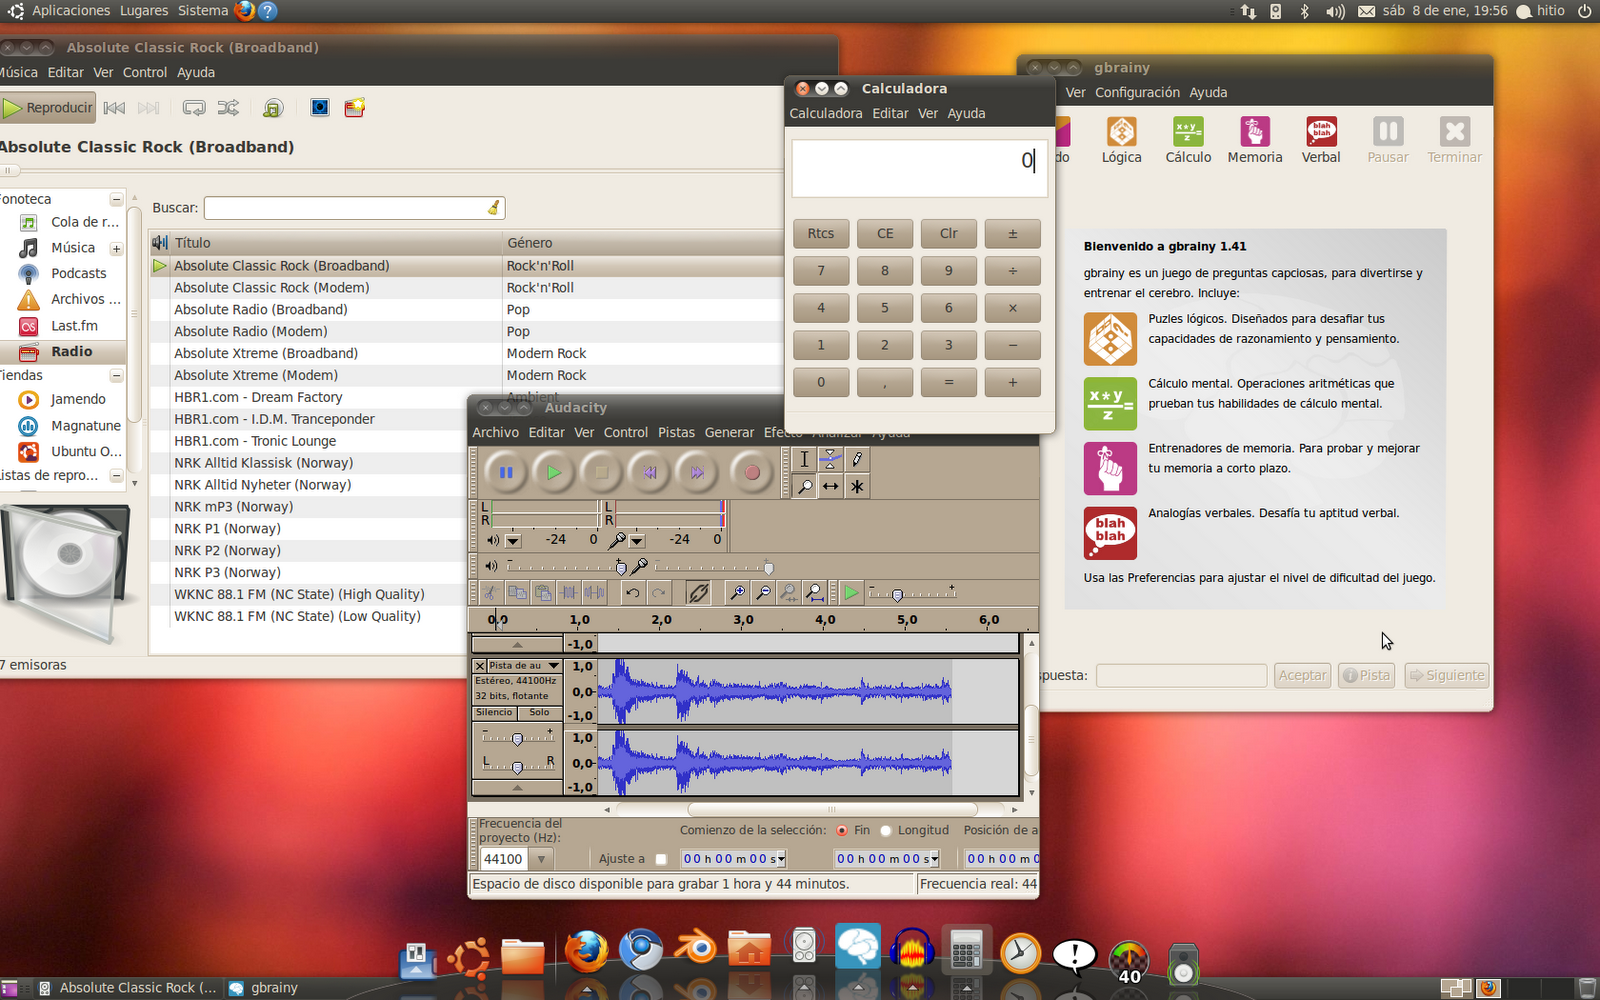Toggle the Solo button on the audio track
Image resolution: width=1600 pixels, height=1000 pixels.
539,713
